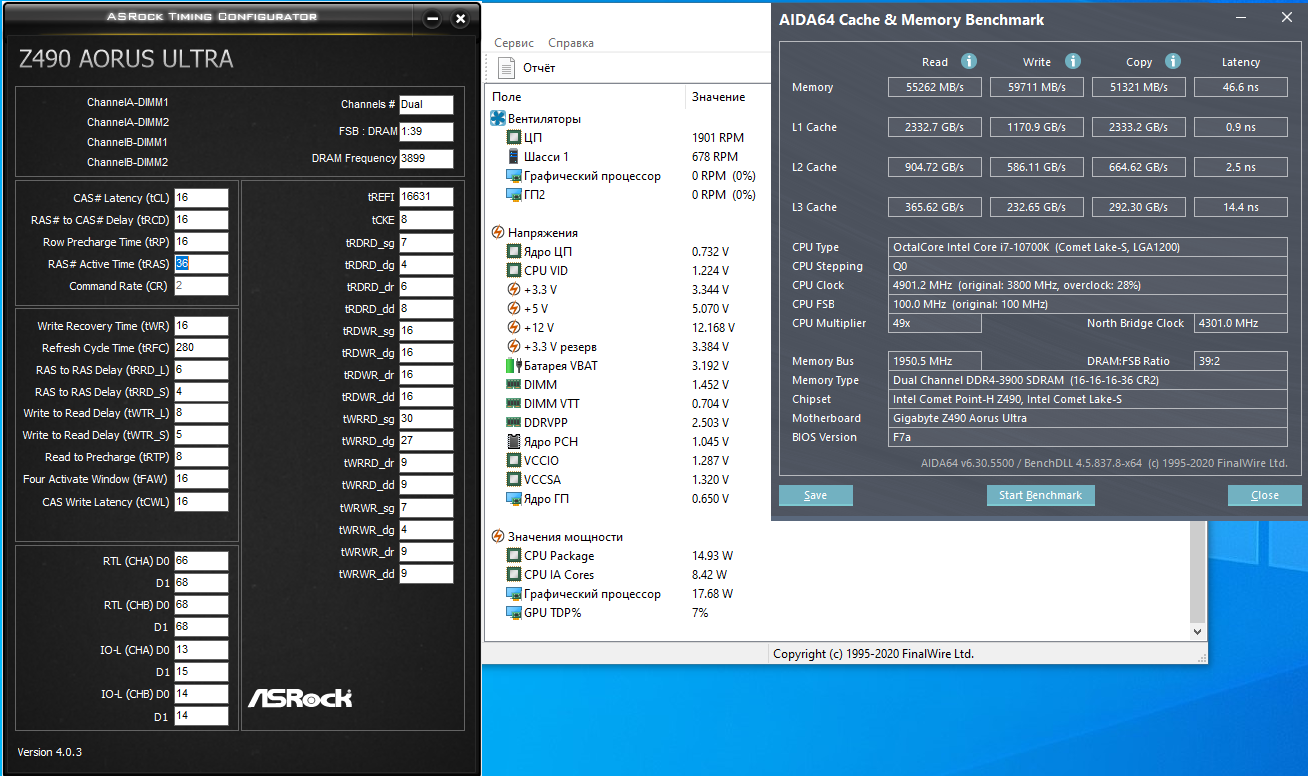Click the RAS# to CAS# Delay (tRCD) field
Viewport: 1308px width, 776px height.
[x=201, y=220]
